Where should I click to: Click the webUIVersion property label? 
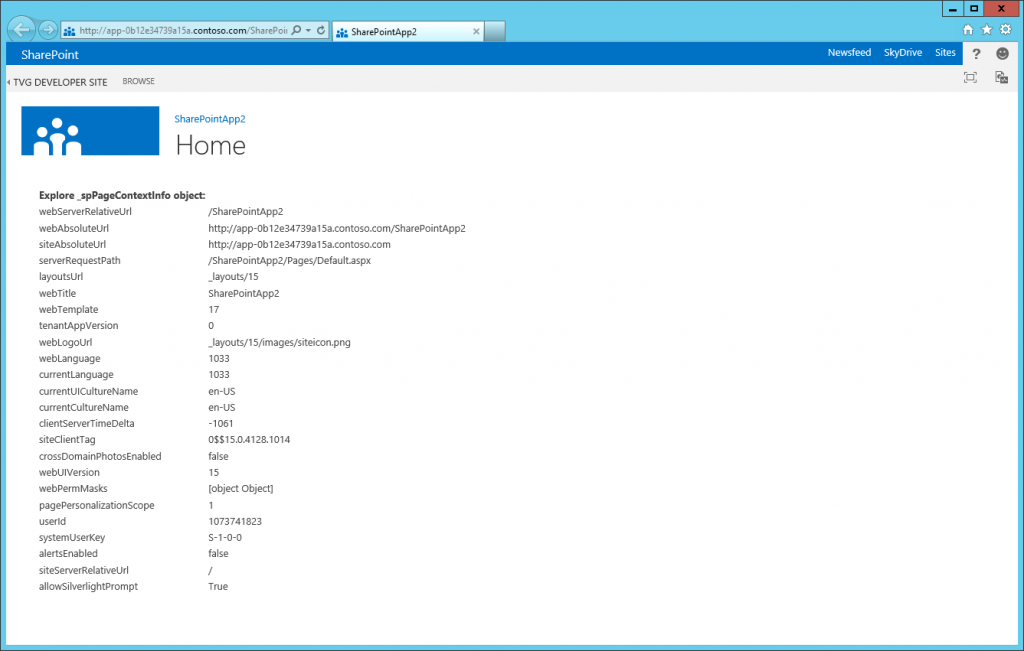(69, 473)
